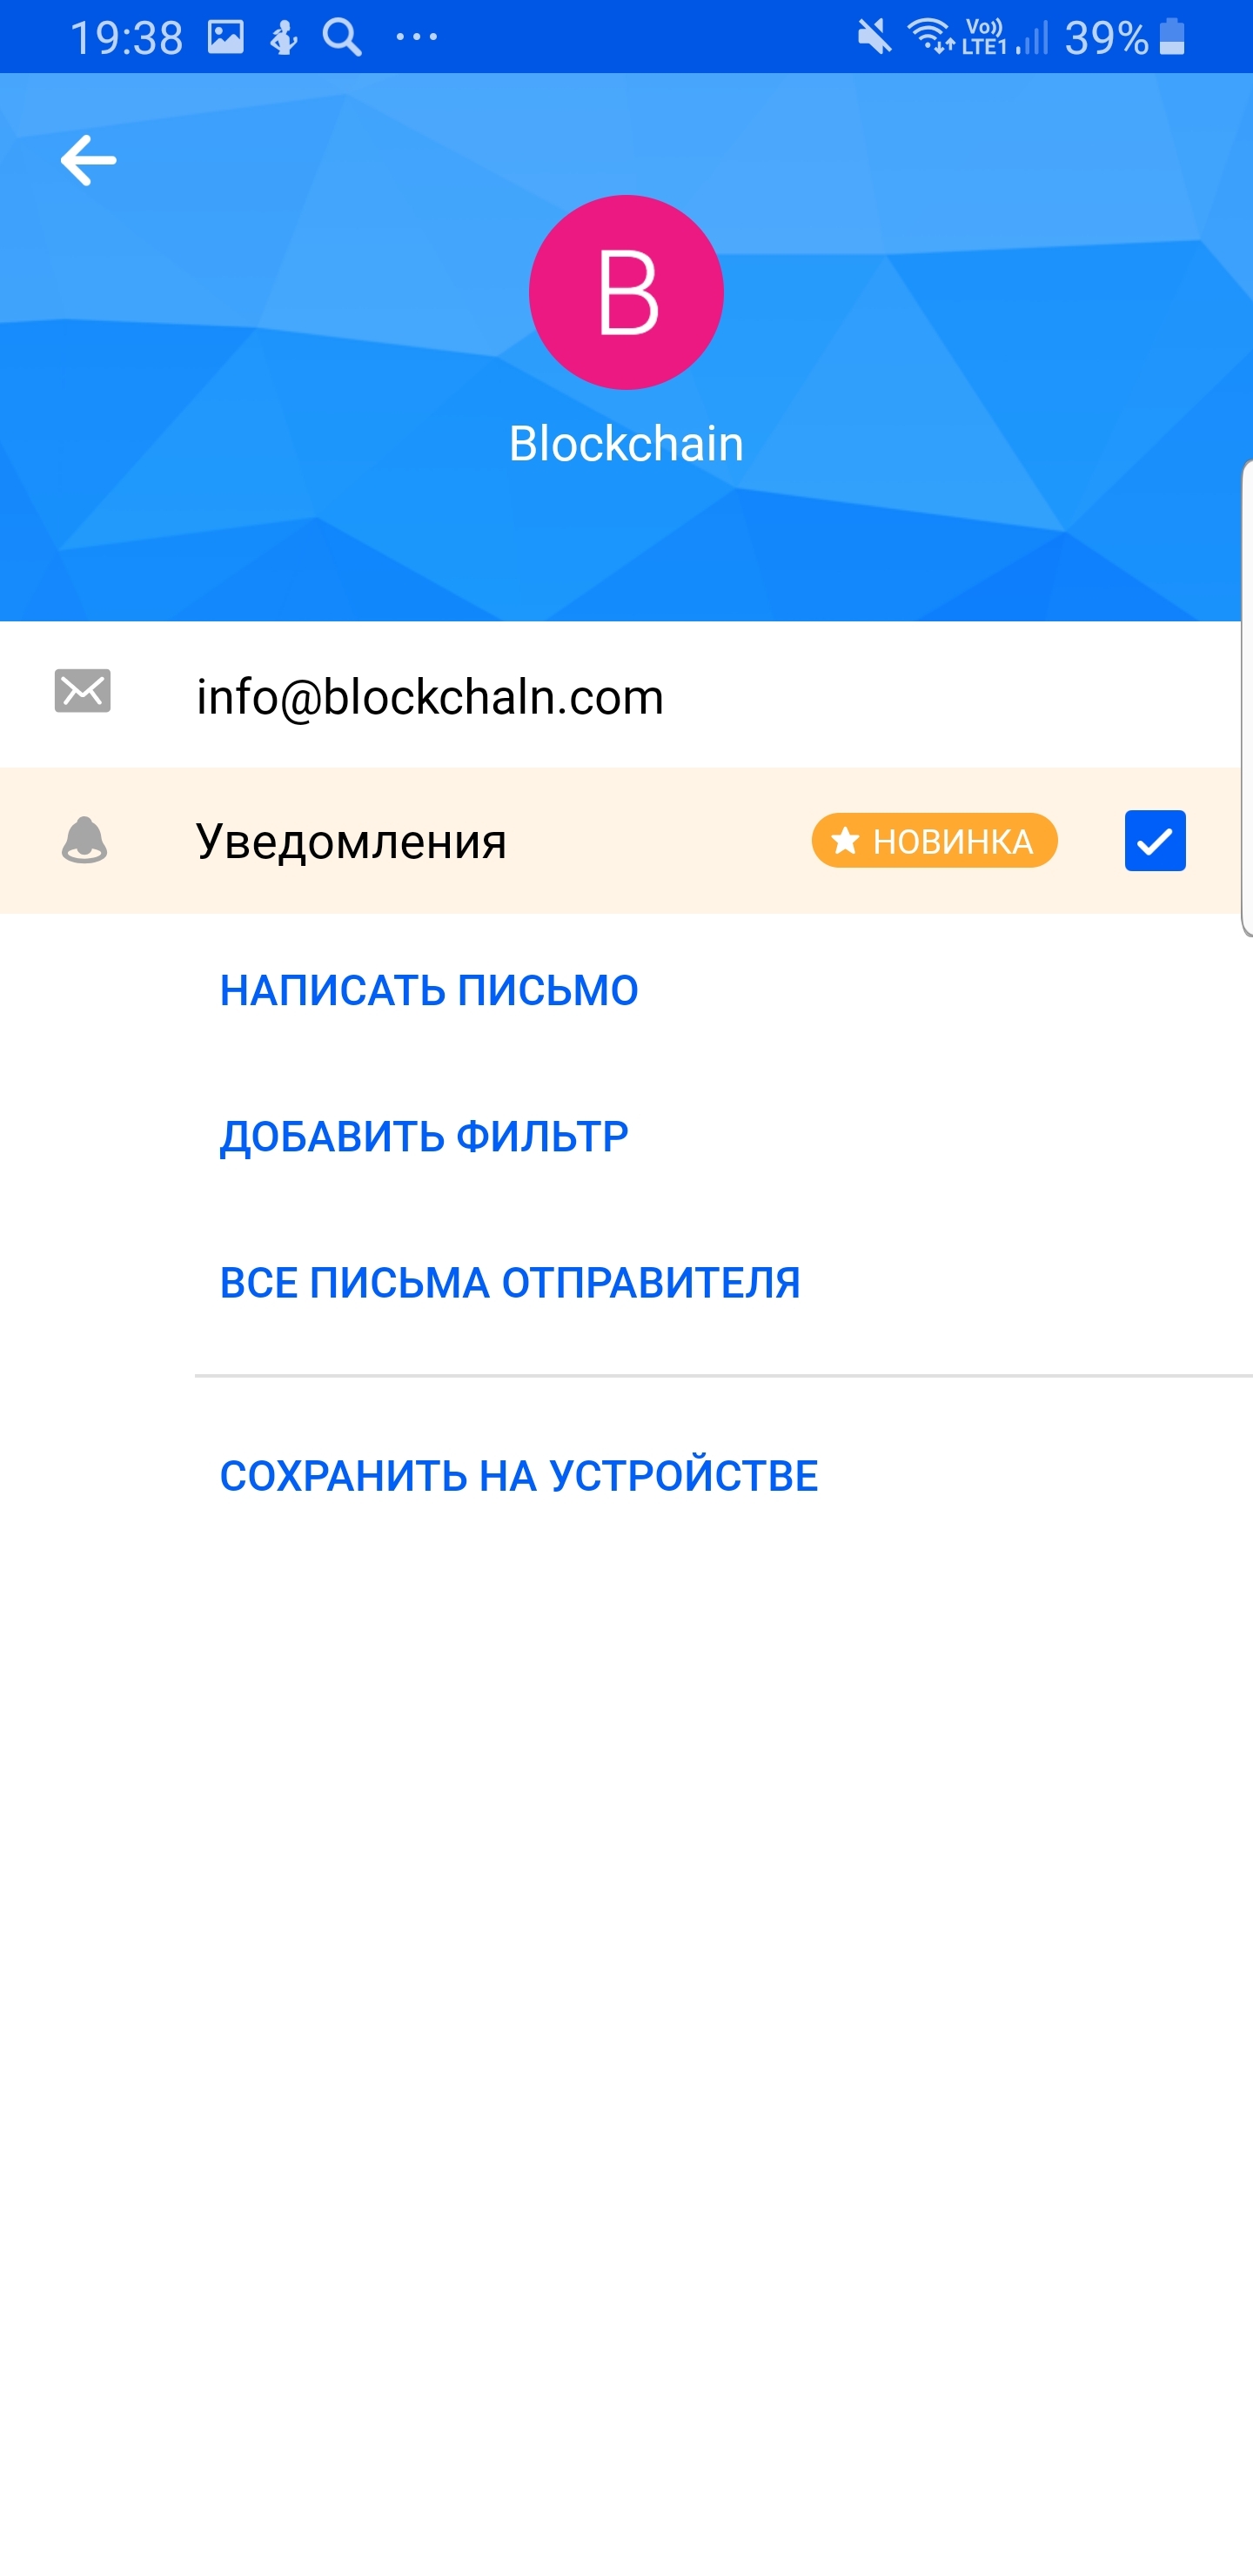This screenshot has width=1253, height=2576.
Task: Tap НАПИСАТЬ ПИСЬМО to compose email
Action: pyautogui.click(x=429, y=990)
